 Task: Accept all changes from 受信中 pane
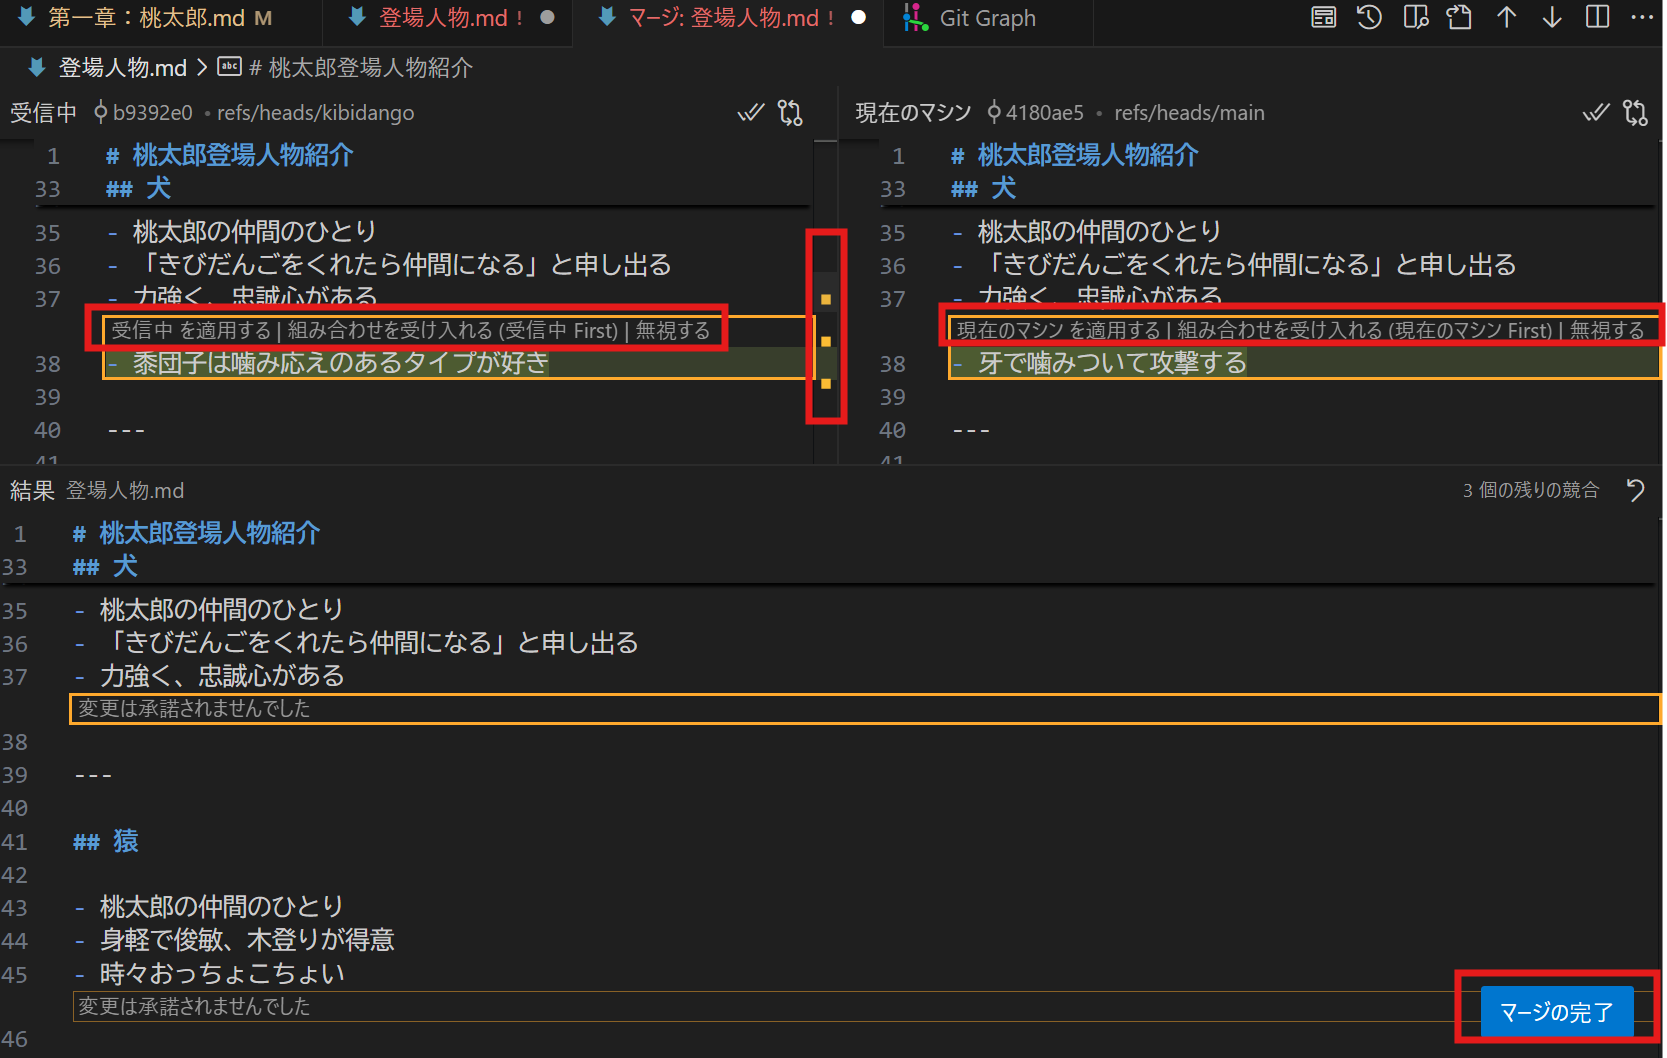pos(750,113)
